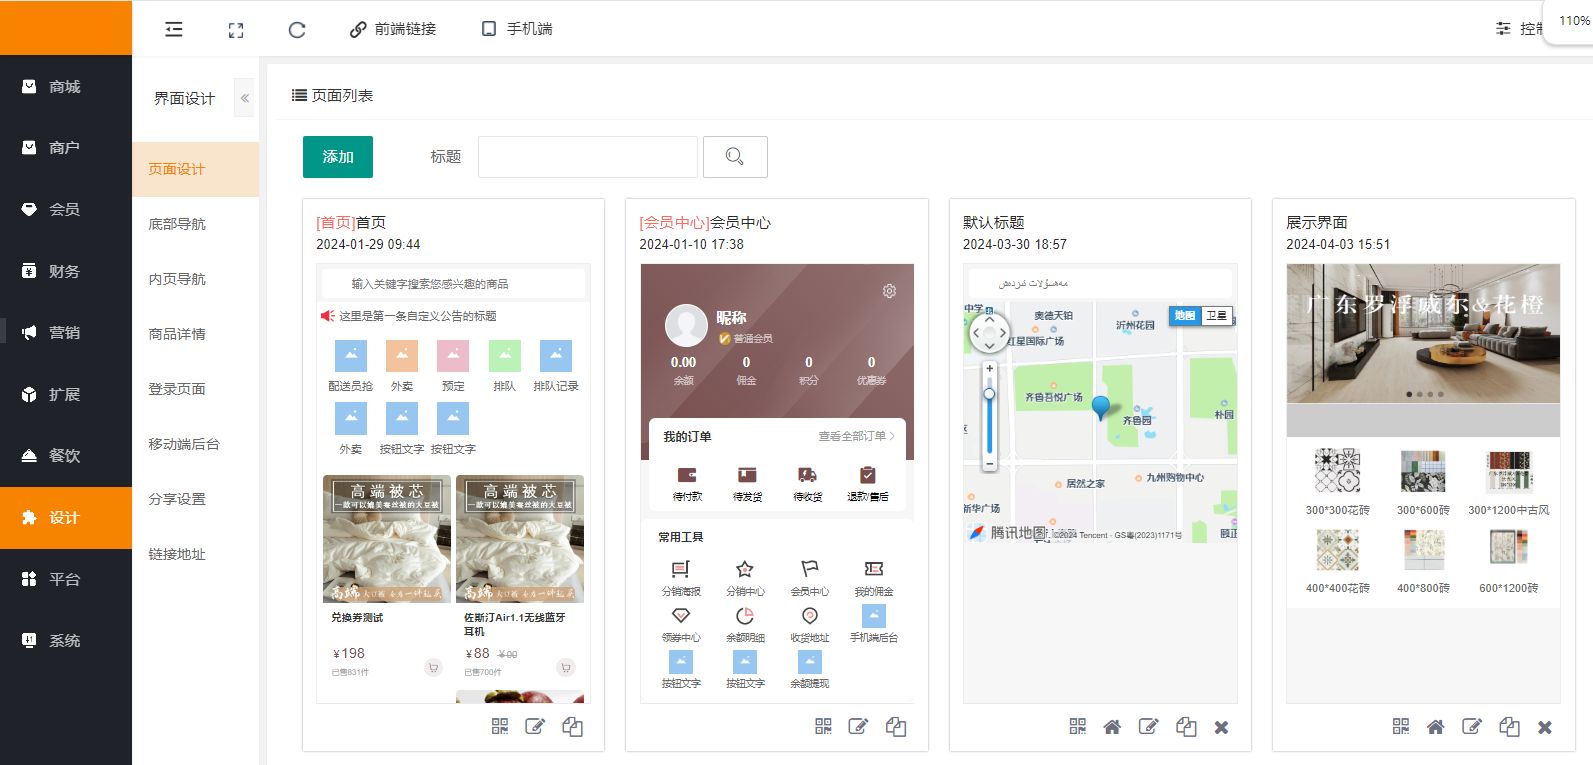Toggle fullscreen mode icon in top bar
1593x765 pixels.
236,30
